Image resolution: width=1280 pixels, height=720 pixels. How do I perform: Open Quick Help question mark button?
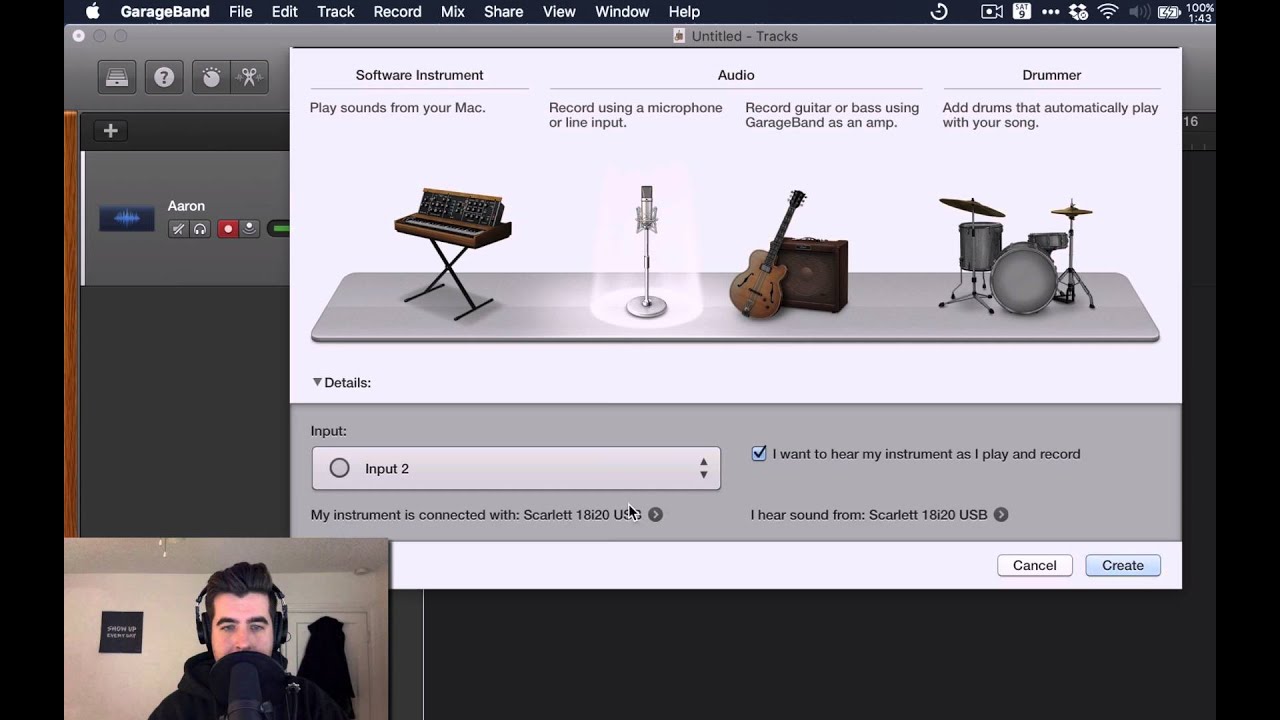164,77
